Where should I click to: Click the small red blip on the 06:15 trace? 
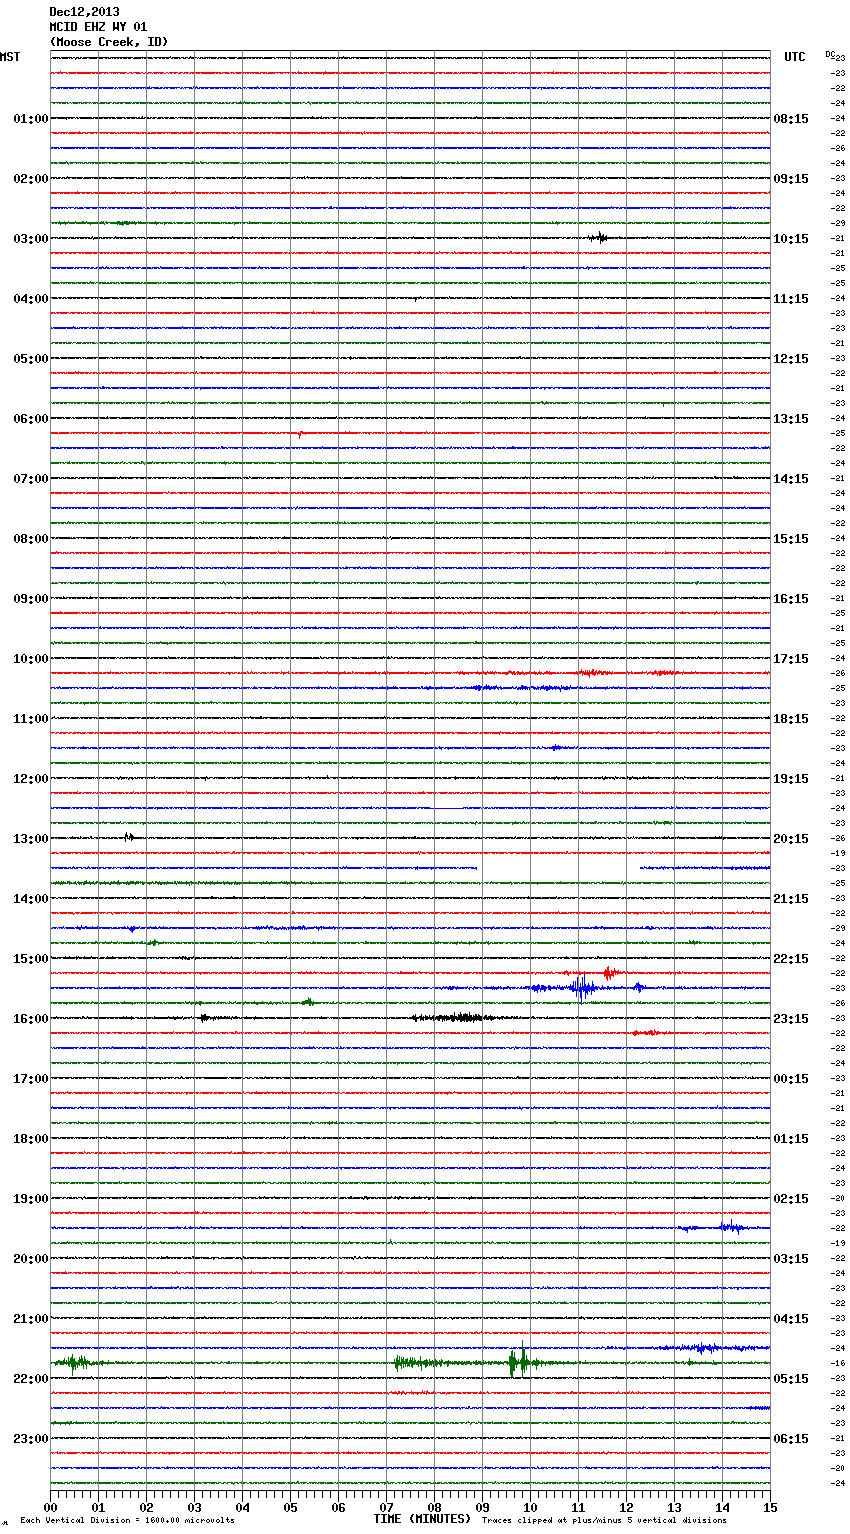click(x=299, y=434)
